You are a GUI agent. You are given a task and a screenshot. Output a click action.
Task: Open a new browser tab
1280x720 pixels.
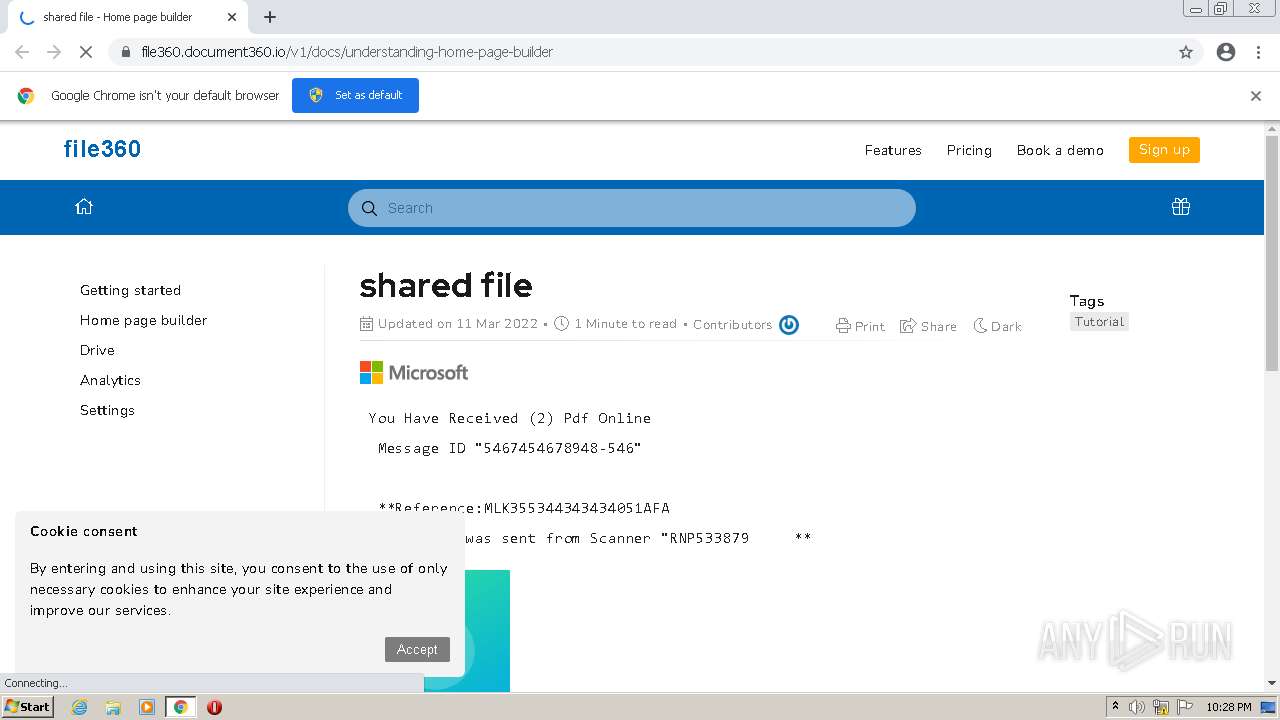270,17
